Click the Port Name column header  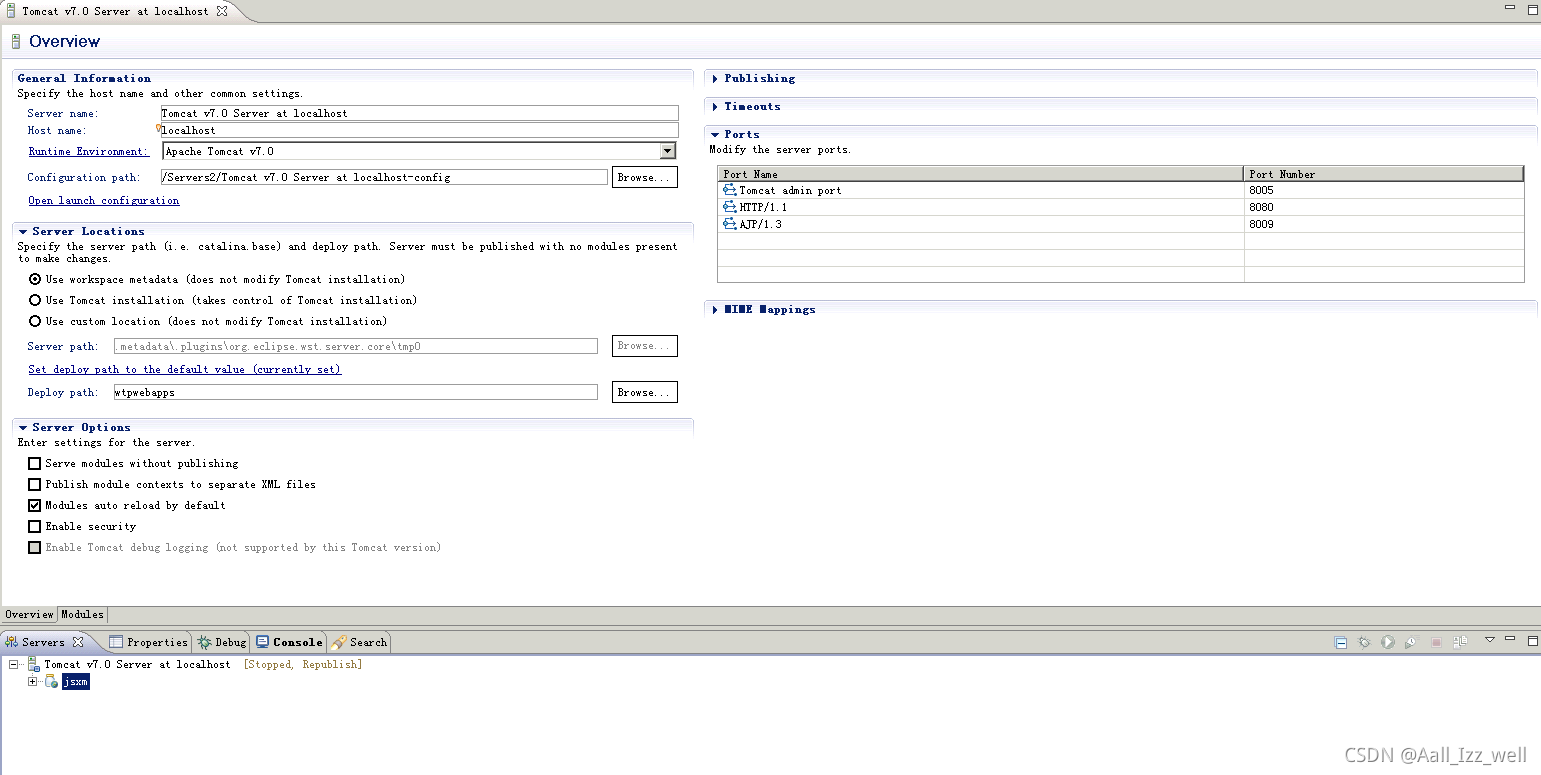981,174
